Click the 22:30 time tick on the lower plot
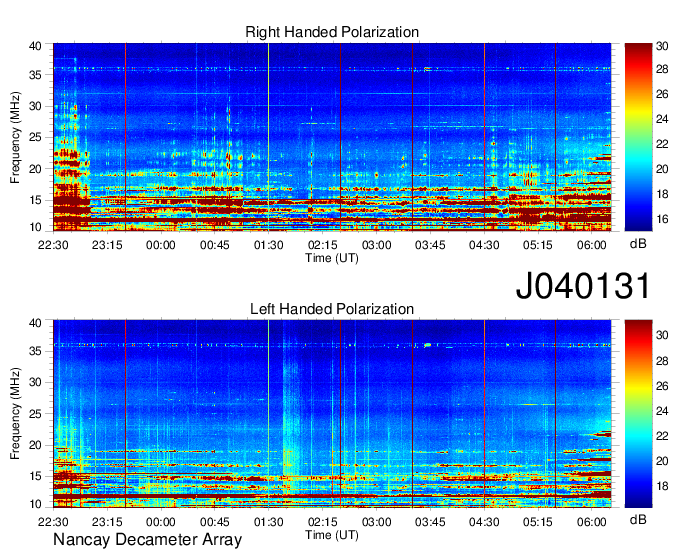Image resolution: width=680 pixels, height=552 pixels. tap(53, 522)
